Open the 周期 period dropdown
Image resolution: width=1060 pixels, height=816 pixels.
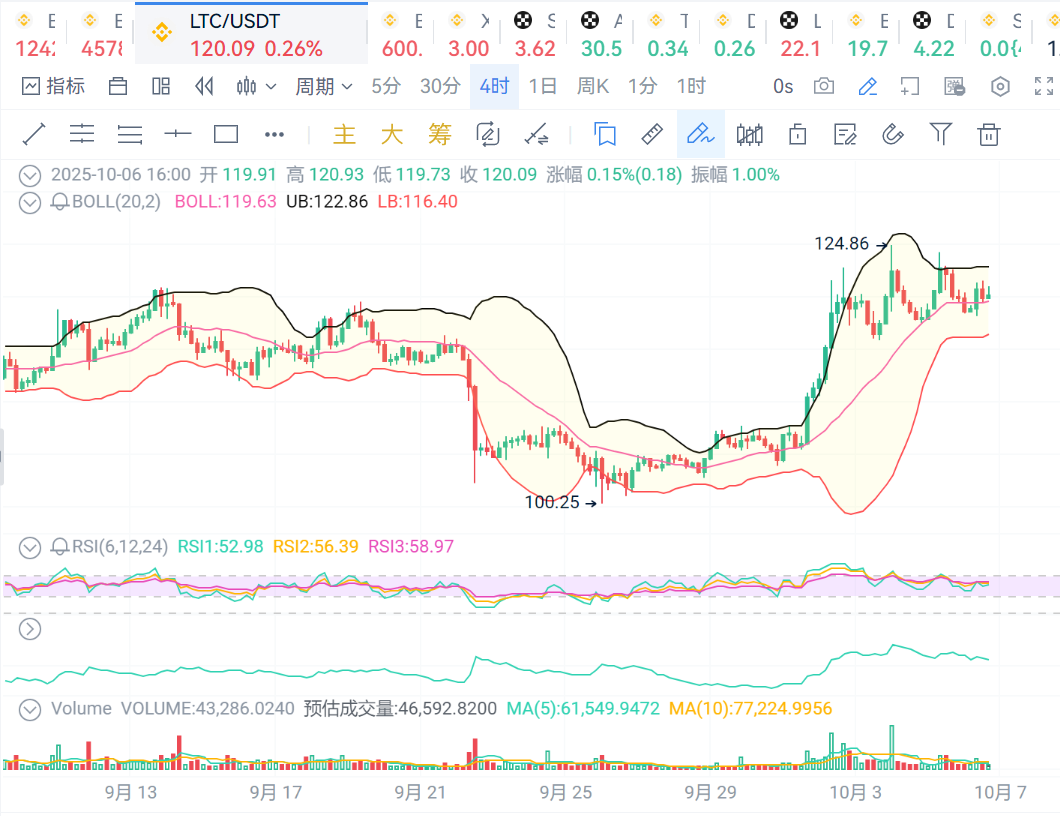(323, 87)
